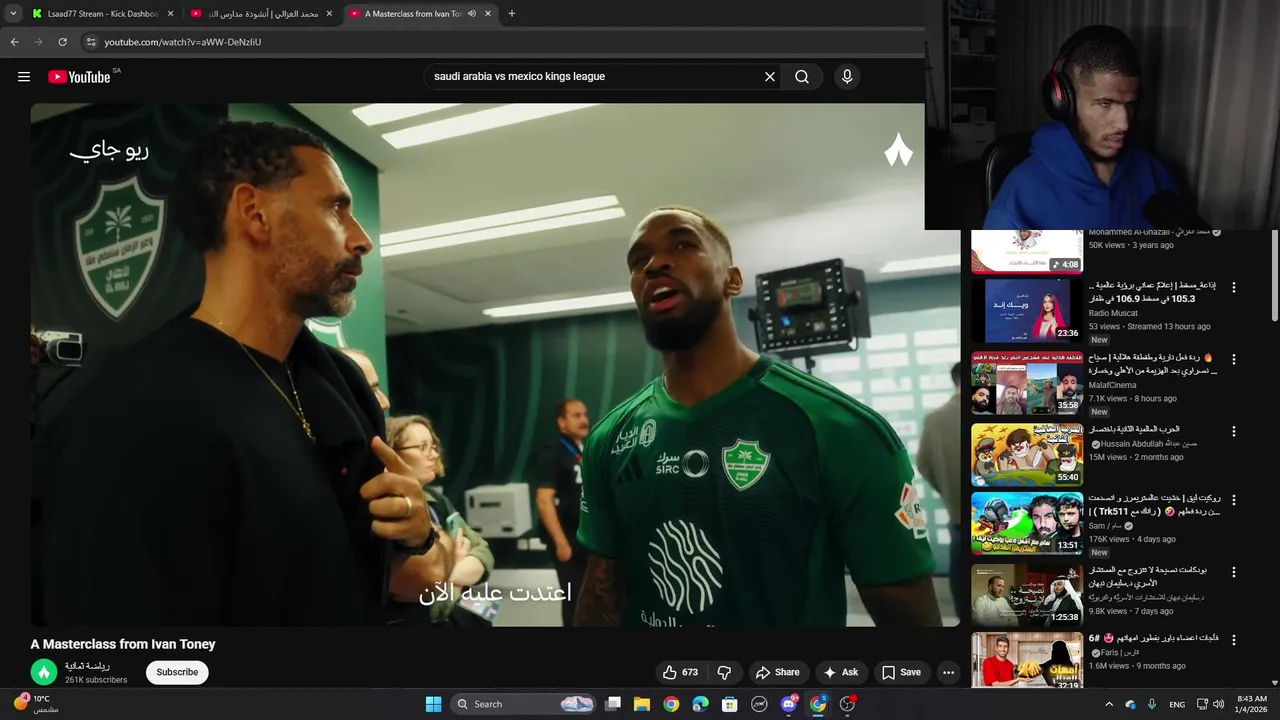Open the Radio Muscat 23:36 video thumbnail
This screenshot has width=1280, height=720.
point(1027,310)
